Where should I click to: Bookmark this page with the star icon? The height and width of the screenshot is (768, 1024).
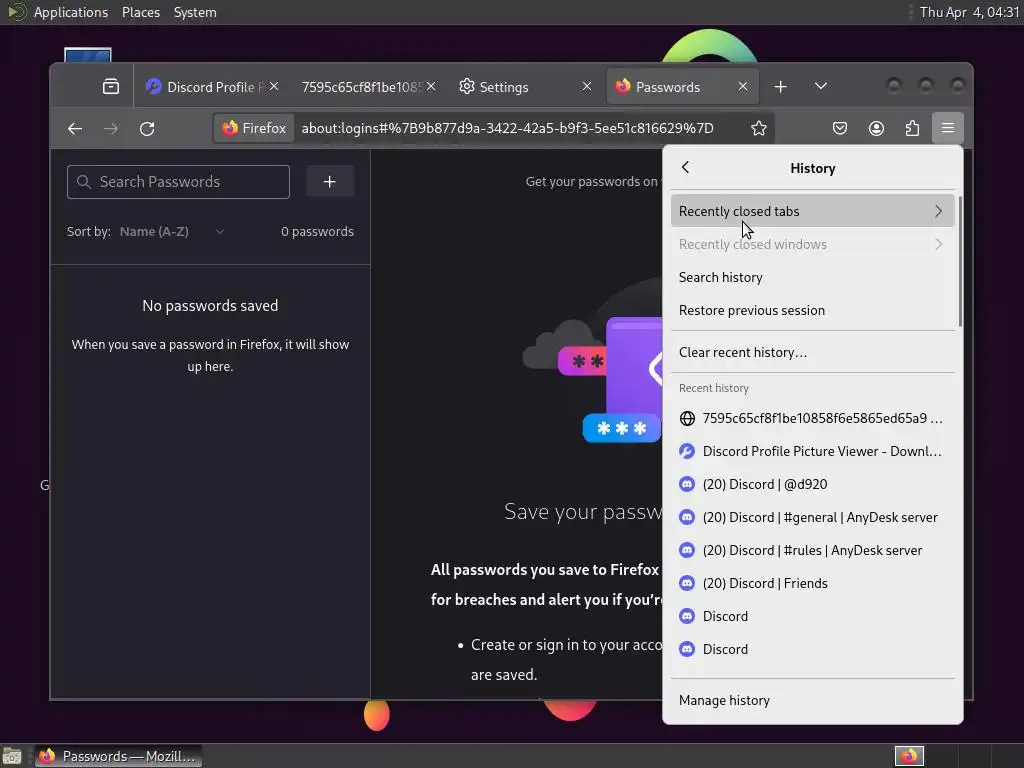coord(758,129)
